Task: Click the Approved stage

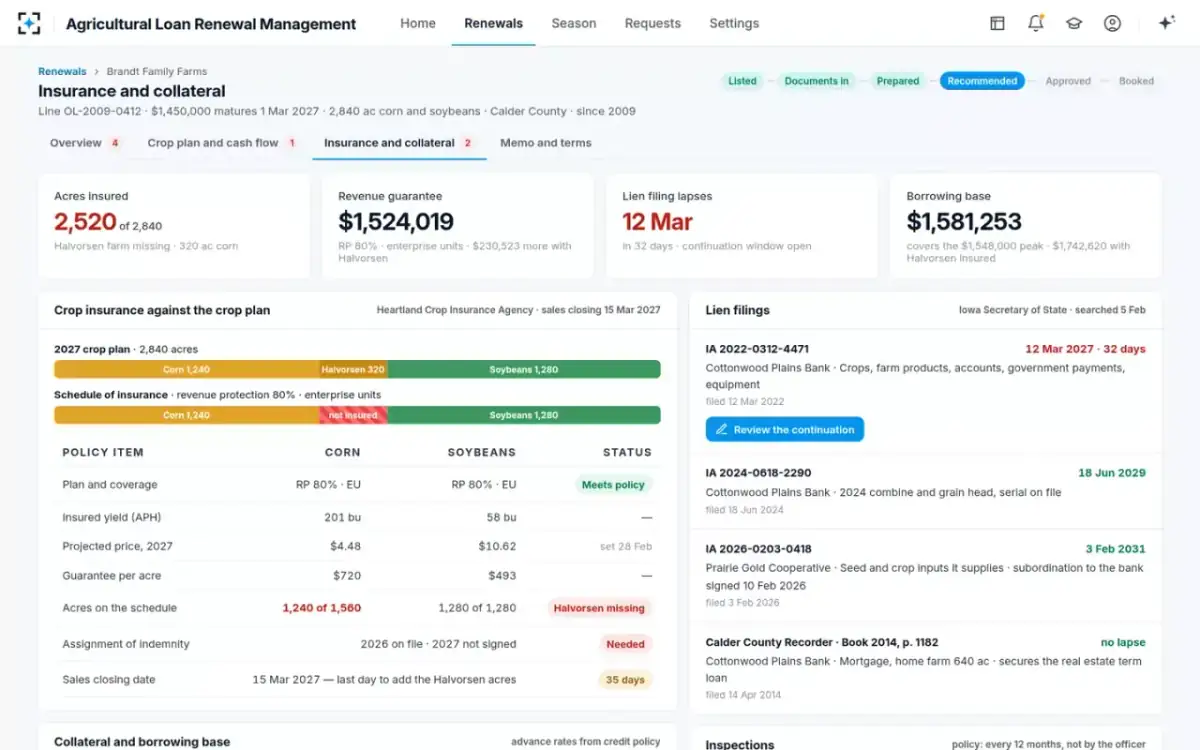Action: (x=1068, y=81)
